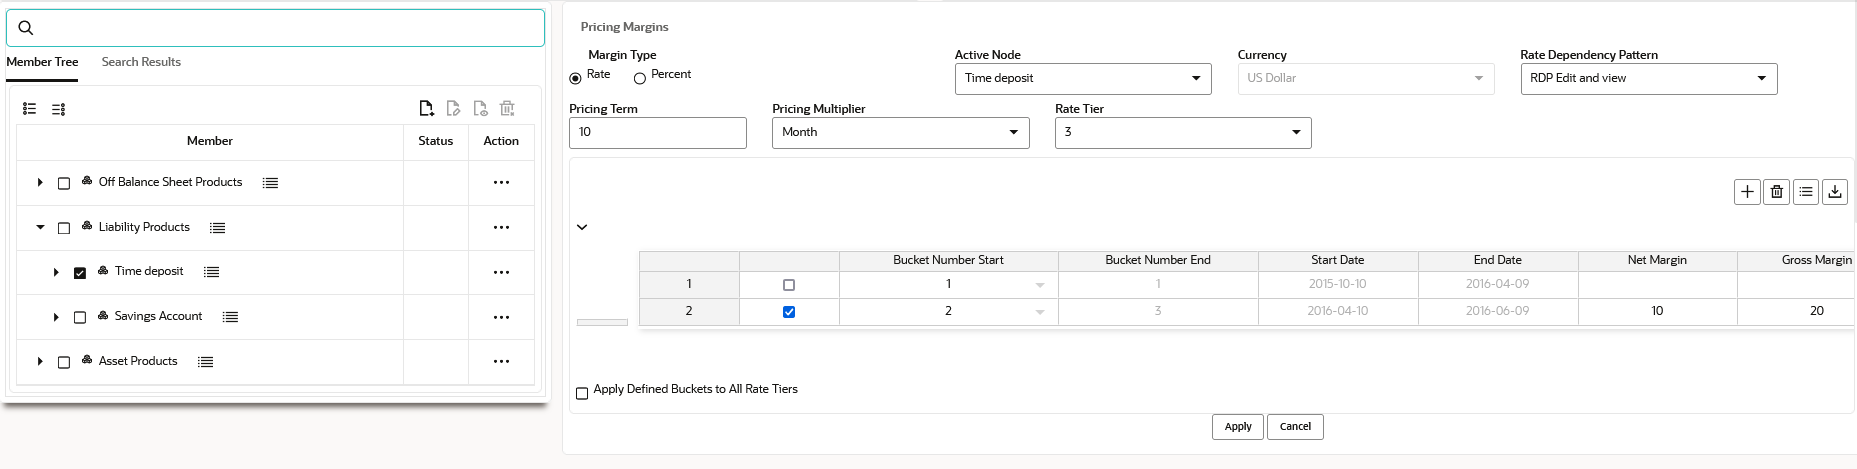Click the delete row trash icon

[1776, 192]
